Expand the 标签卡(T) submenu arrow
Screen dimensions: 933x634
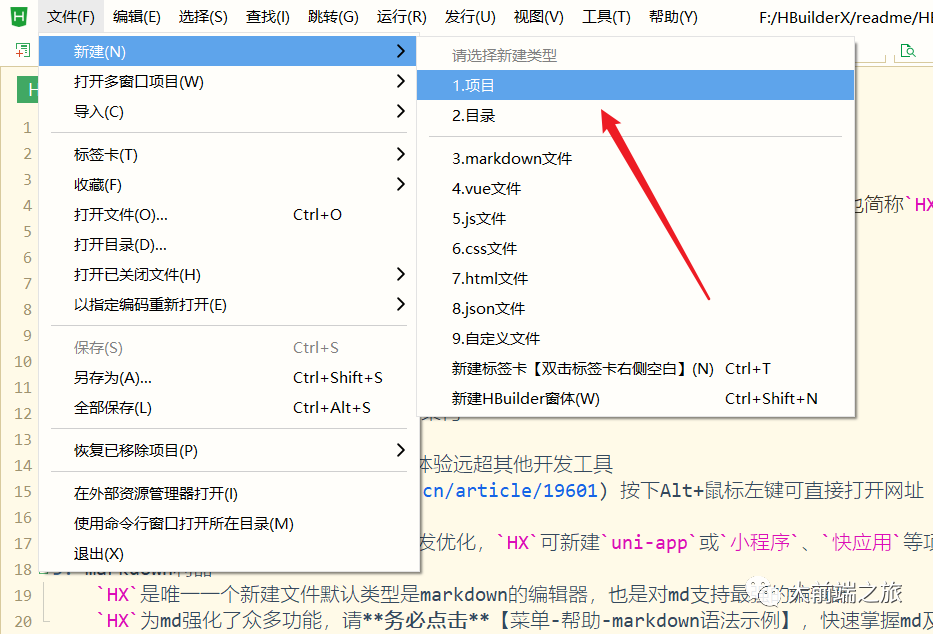pos(400,153)
